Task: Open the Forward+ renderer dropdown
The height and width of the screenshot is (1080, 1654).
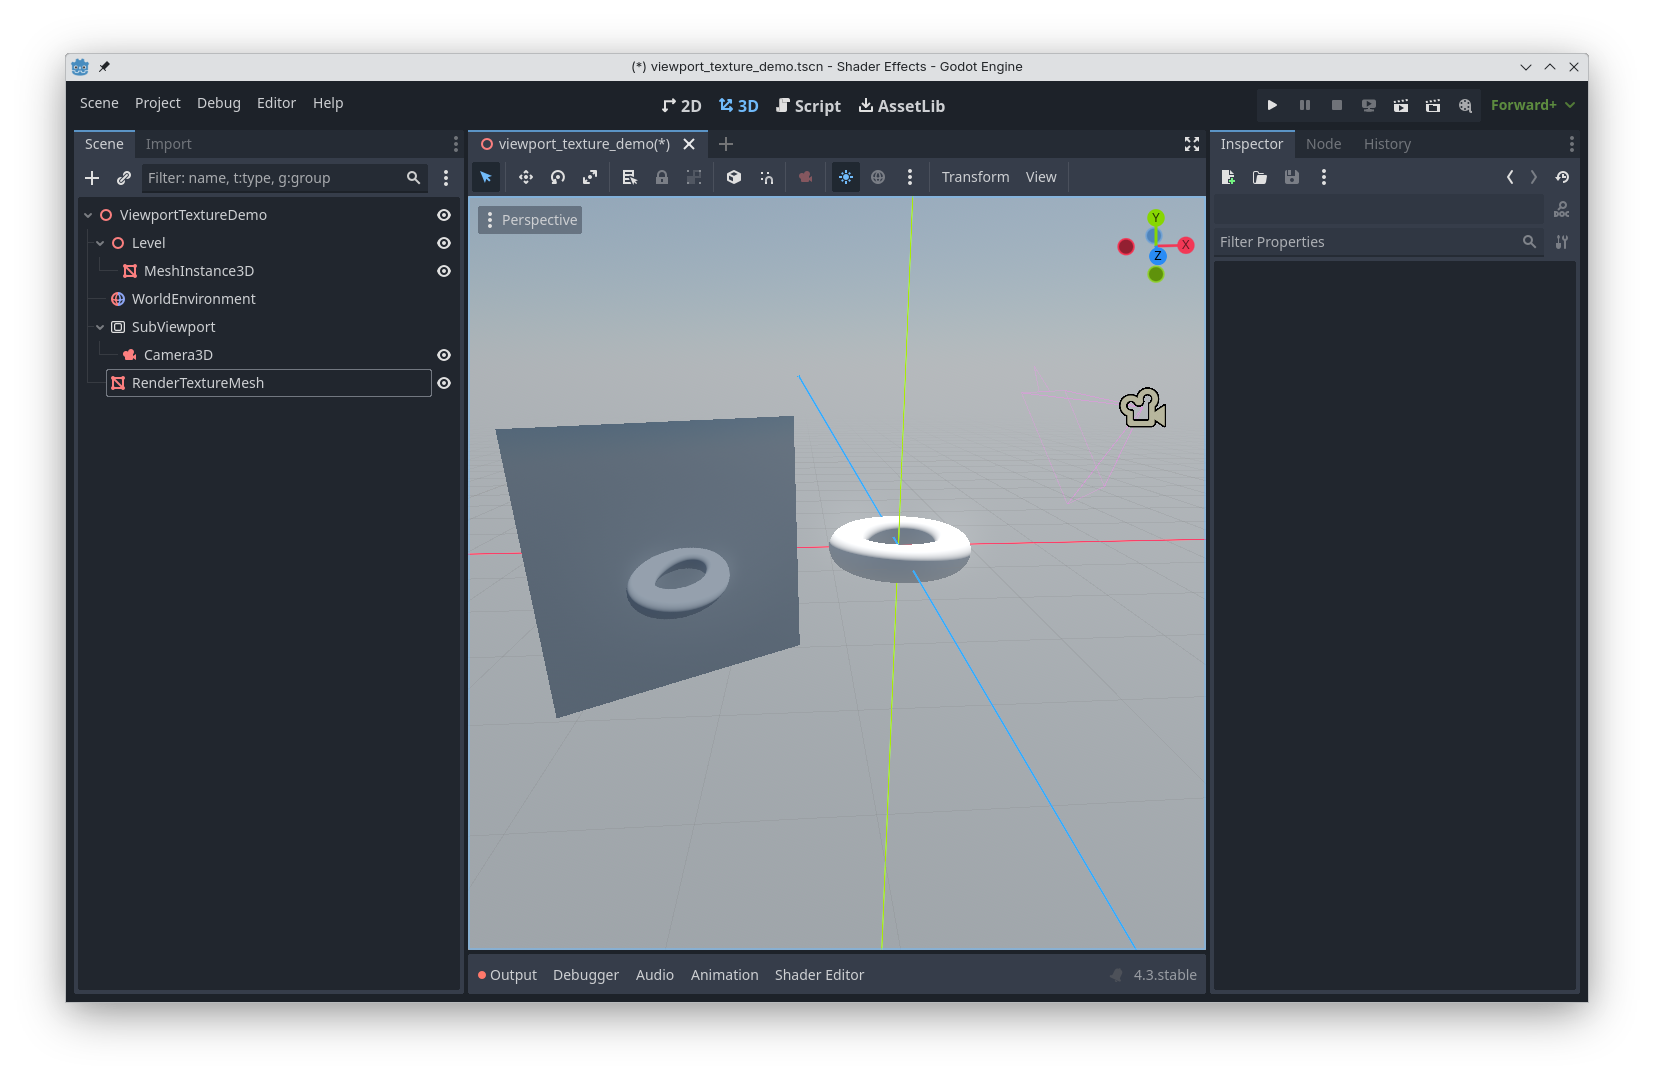Action: pos(1533,105)
